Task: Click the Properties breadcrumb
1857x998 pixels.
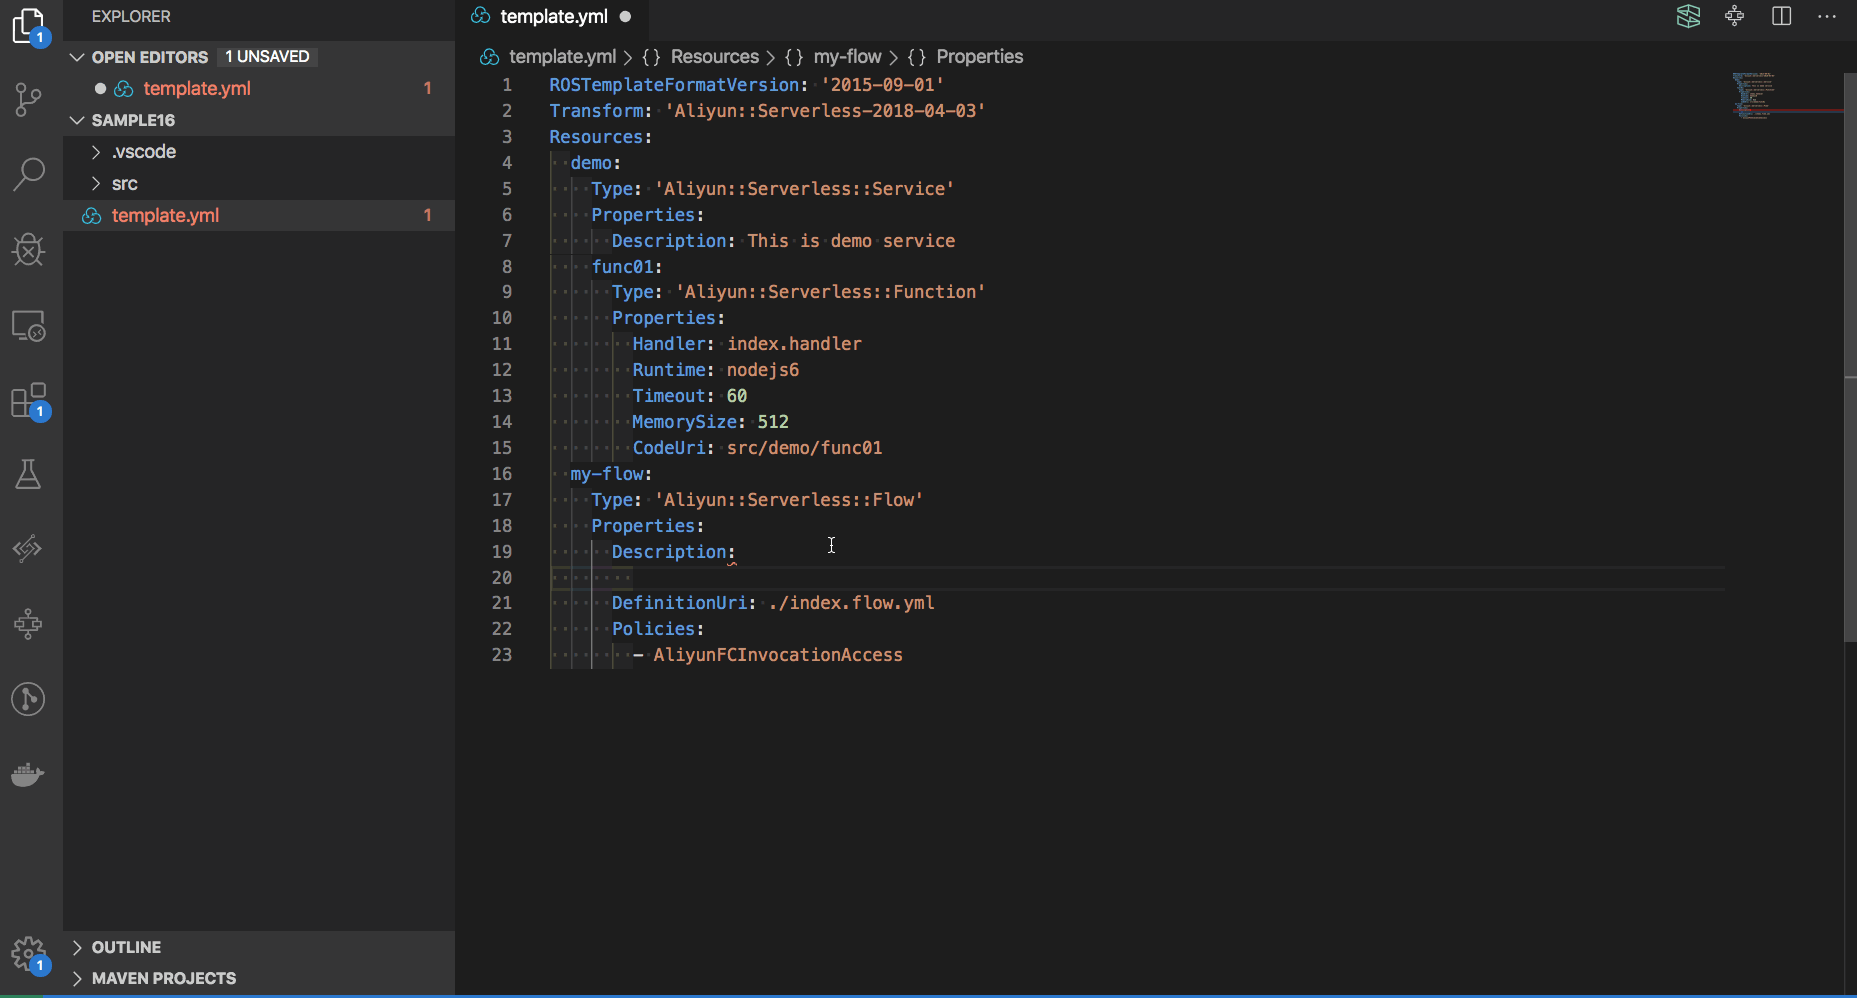Action: [979, 57]
